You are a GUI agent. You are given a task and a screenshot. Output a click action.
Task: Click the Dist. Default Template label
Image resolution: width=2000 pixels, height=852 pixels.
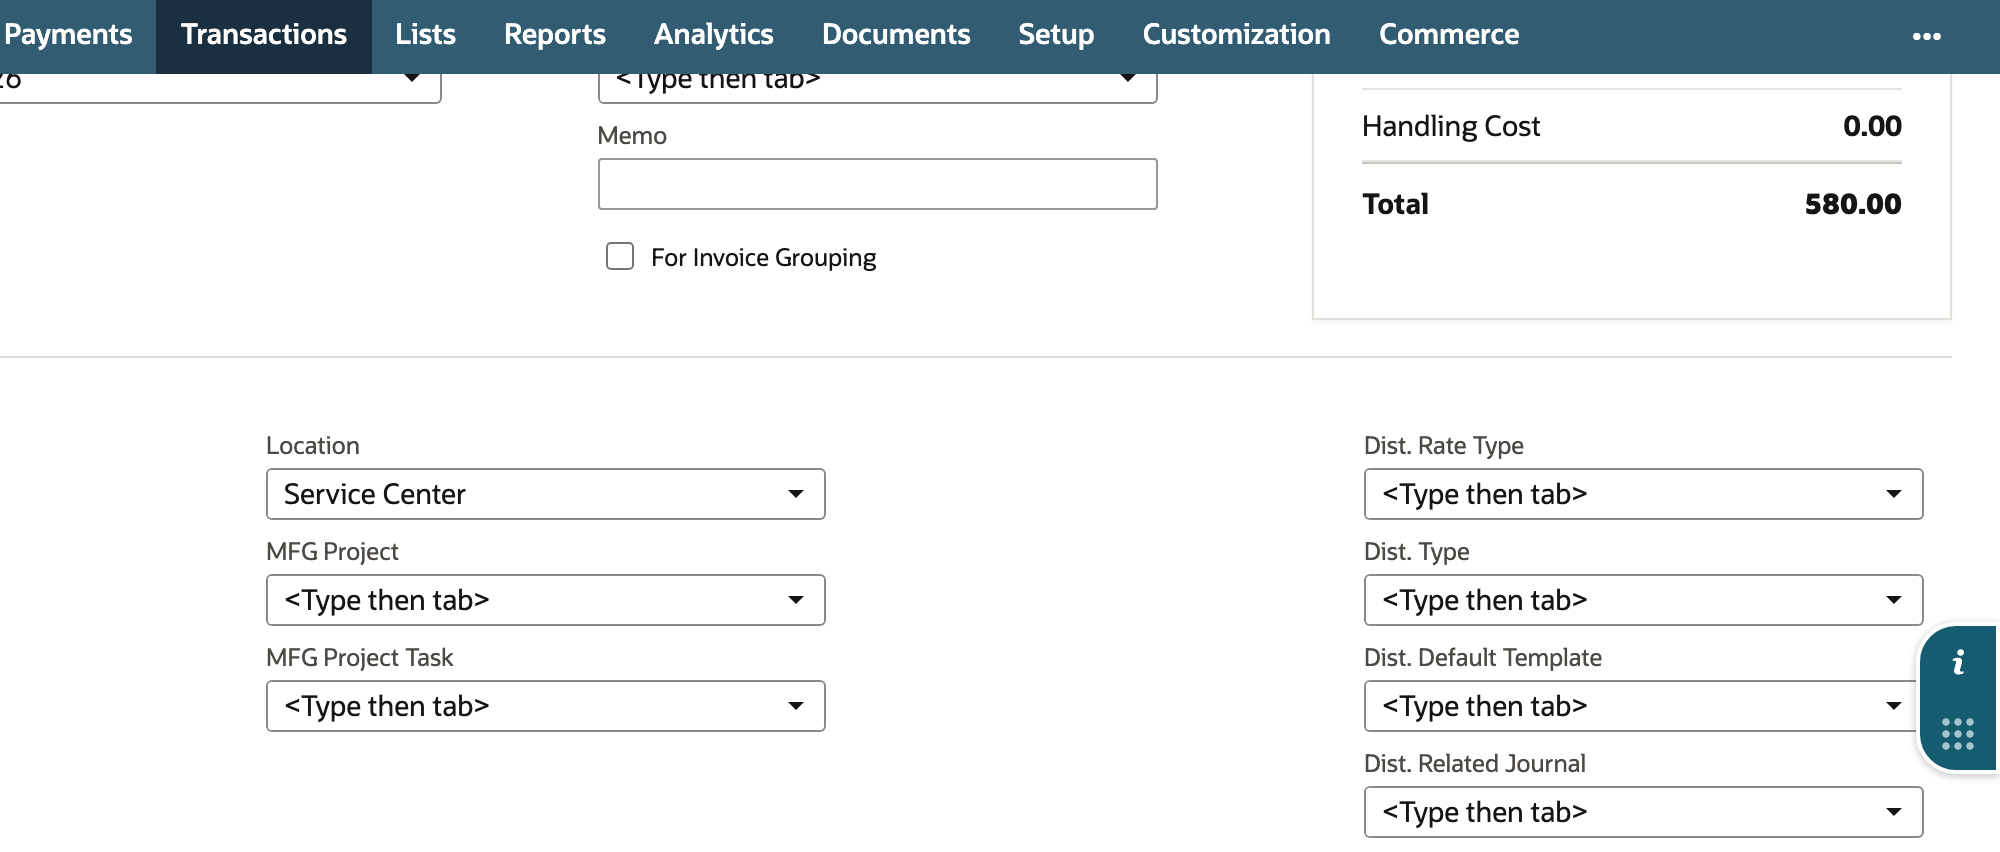pyautogui.click(x=1483, y=657)
